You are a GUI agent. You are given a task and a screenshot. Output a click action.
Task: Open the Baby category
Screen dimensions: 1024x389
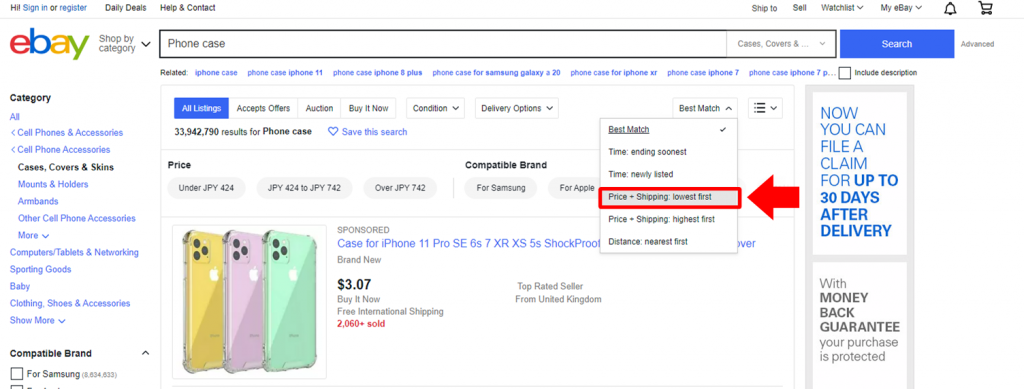[x=20, y=286]
